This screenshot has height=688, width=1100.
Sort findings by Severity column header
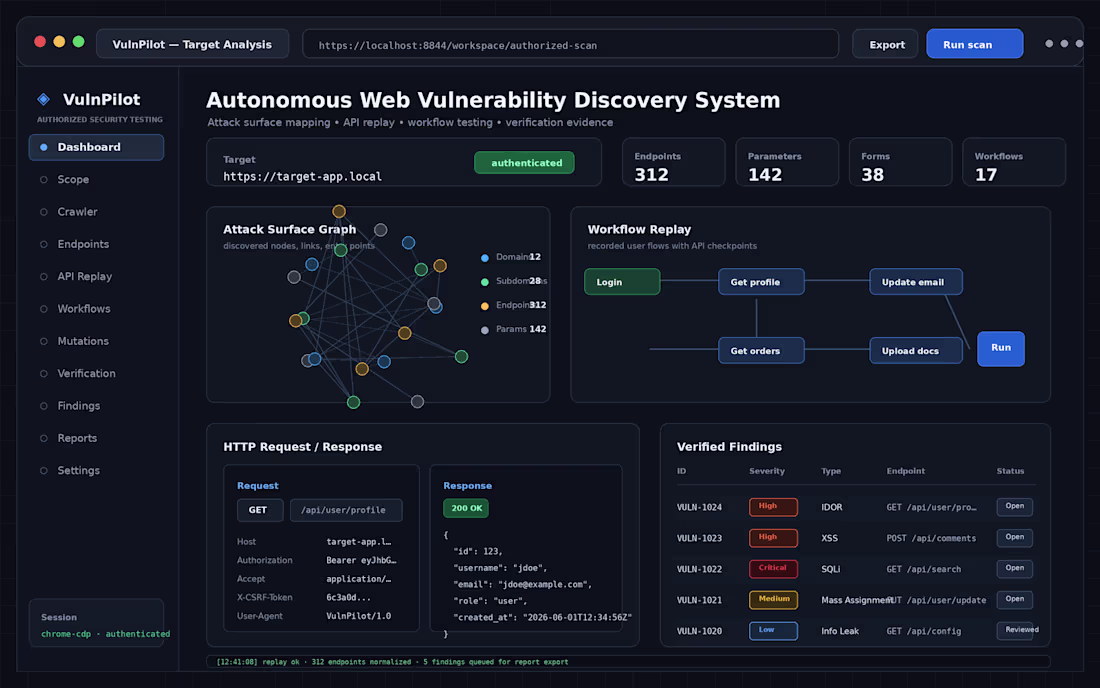(x=767, y=471)
